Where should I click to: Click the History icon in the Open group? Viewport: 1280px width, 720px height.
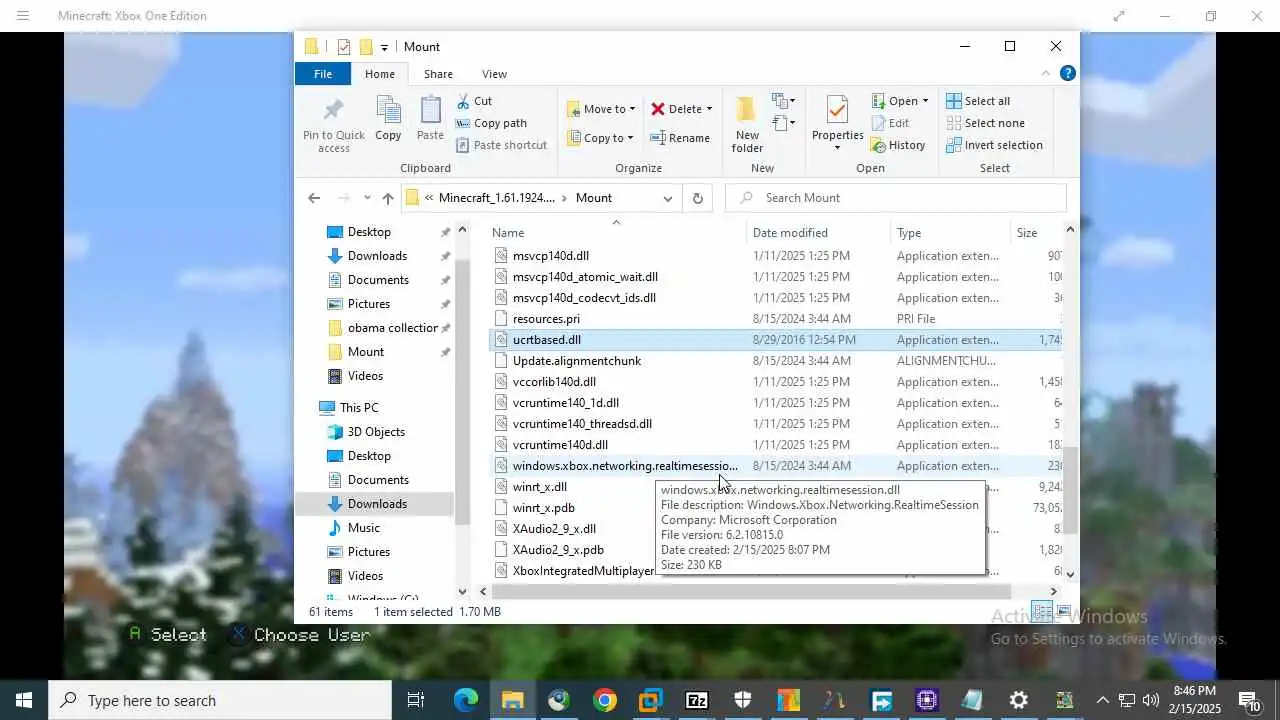click(x=878, y=145)
